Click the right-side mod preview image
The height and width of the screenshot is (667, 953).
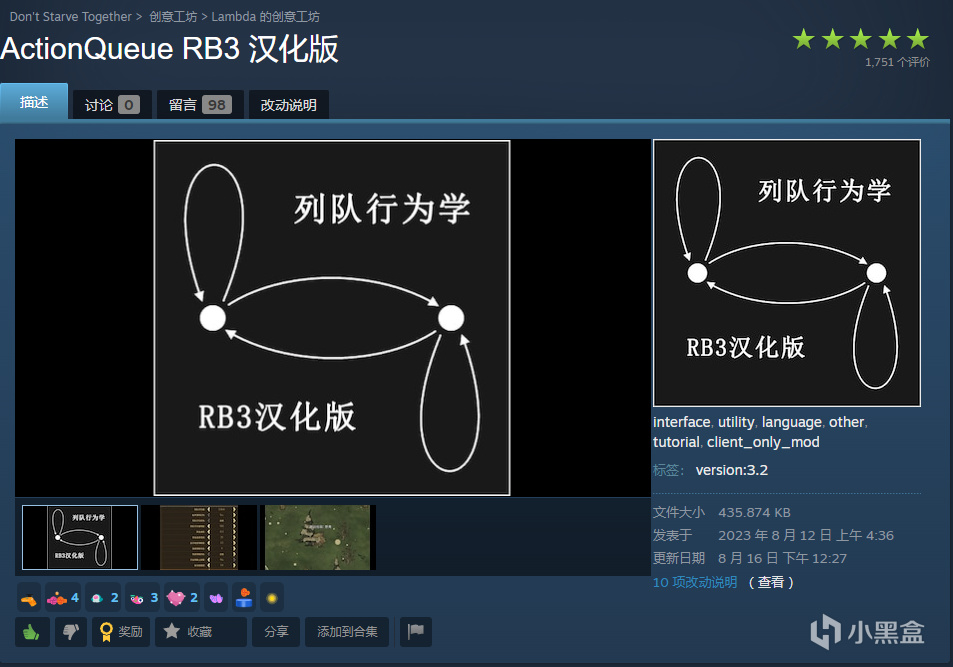pos(786,273)
